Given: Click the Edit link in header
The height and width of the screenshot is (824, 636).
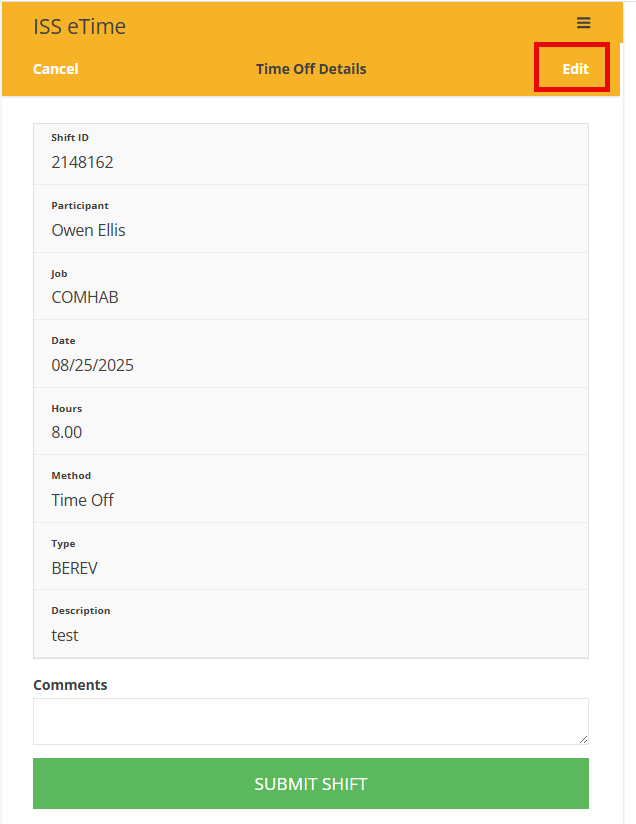Looking at the screenshot, I should (x=576, y=69).
